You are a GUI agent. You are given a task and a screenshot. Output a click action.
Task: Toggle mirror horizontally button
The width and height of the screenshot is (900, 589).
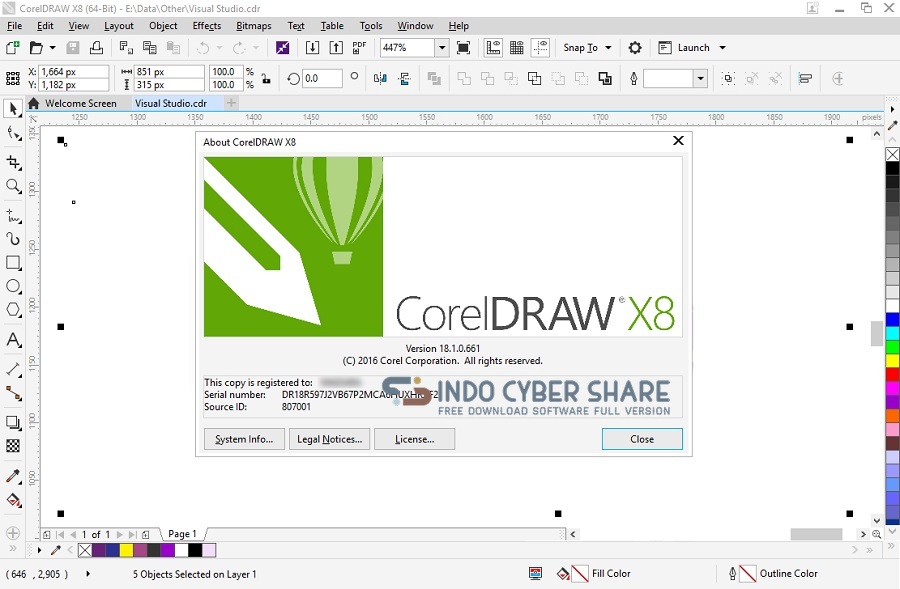380,79
